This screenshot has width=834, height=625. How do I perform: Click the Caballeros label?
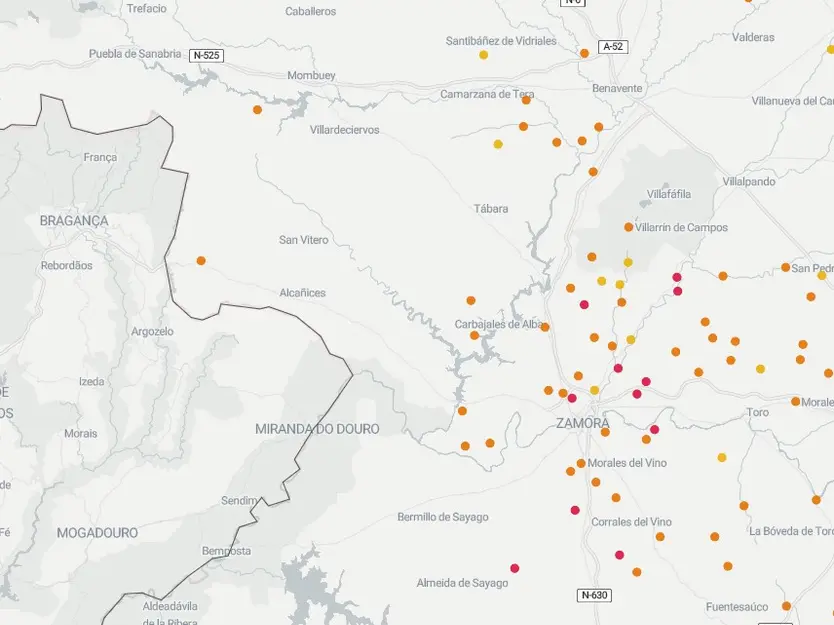click(x=311, y=11)
